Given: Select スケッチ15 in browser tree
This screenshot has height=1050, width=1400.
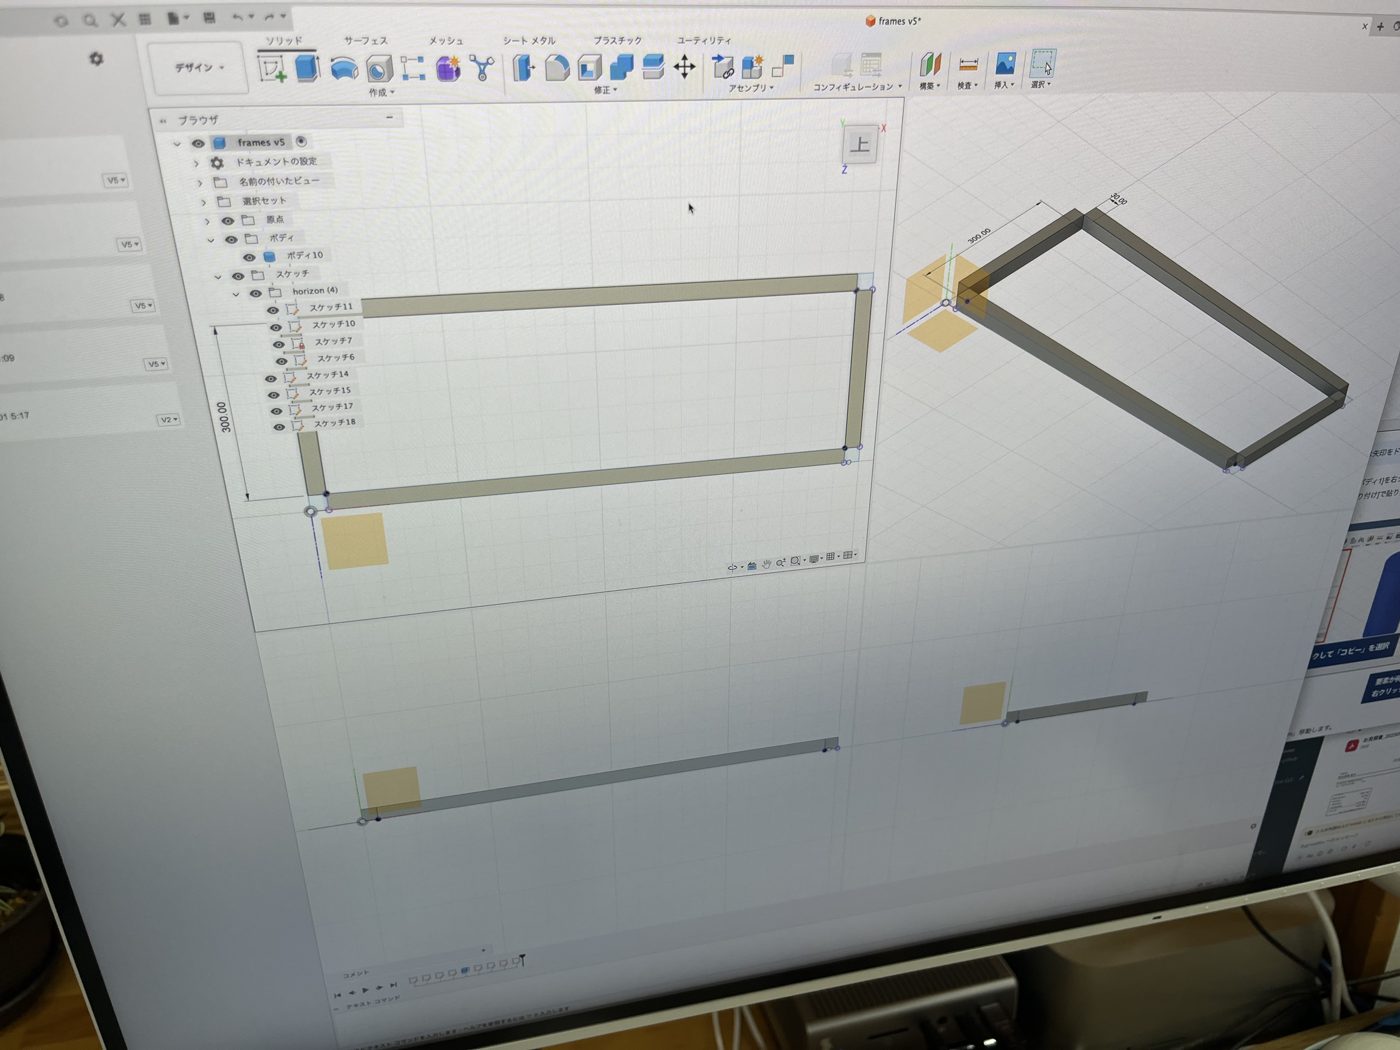Looking at the screenshot, I should point(329,391).
